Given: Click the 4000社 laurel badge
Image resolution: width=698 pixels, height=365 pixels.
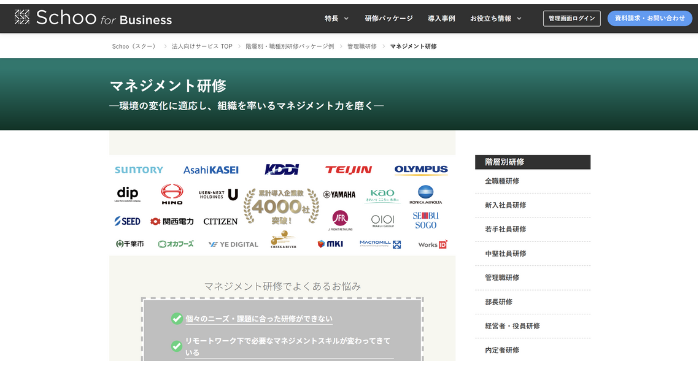Looking at the screenshot, I should (281, 207).
